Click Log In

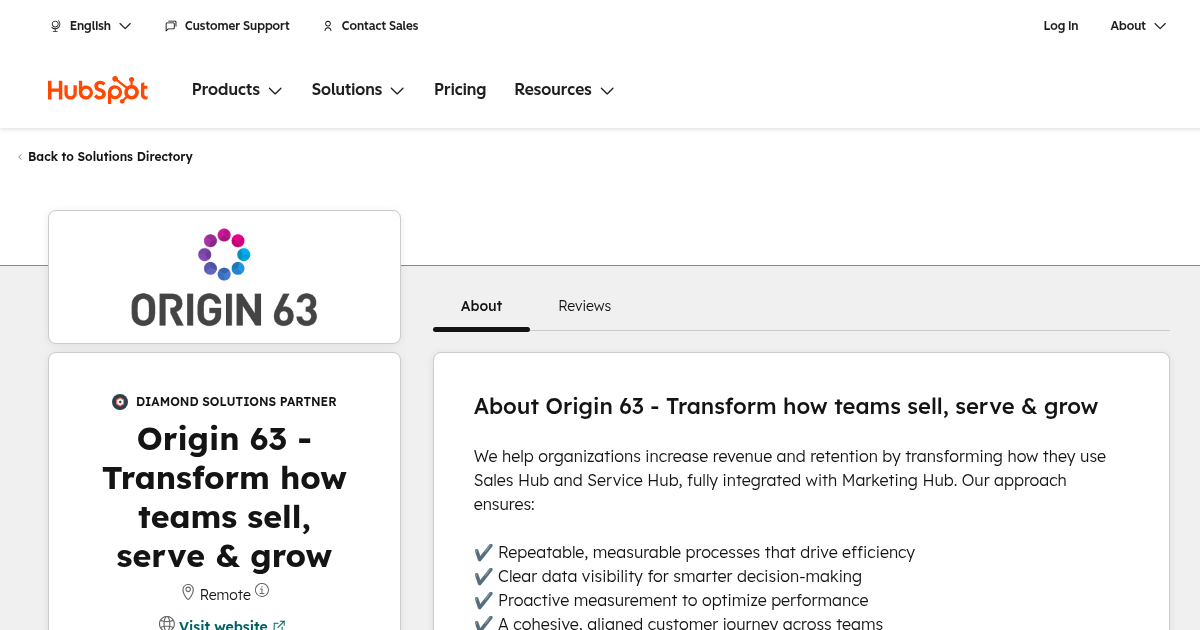click(x=1061, y=26)
